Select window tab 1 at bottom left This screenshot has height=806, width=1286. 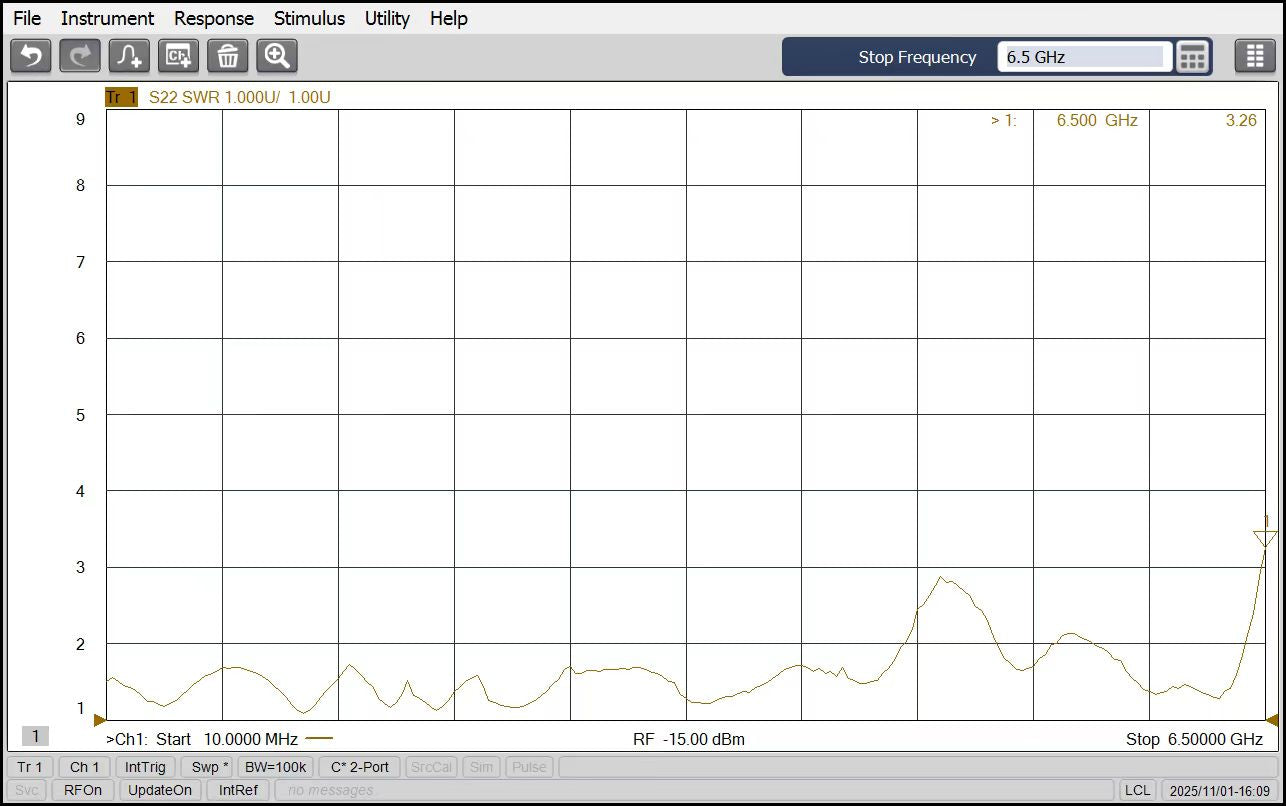(34, 736)
